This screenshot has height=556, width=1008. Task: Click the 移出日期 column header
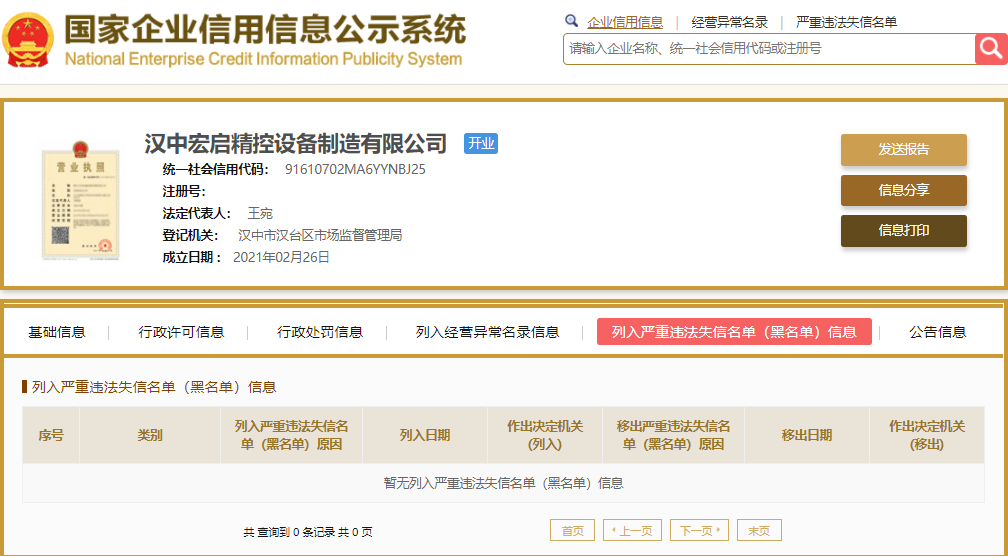coord(807,435)
